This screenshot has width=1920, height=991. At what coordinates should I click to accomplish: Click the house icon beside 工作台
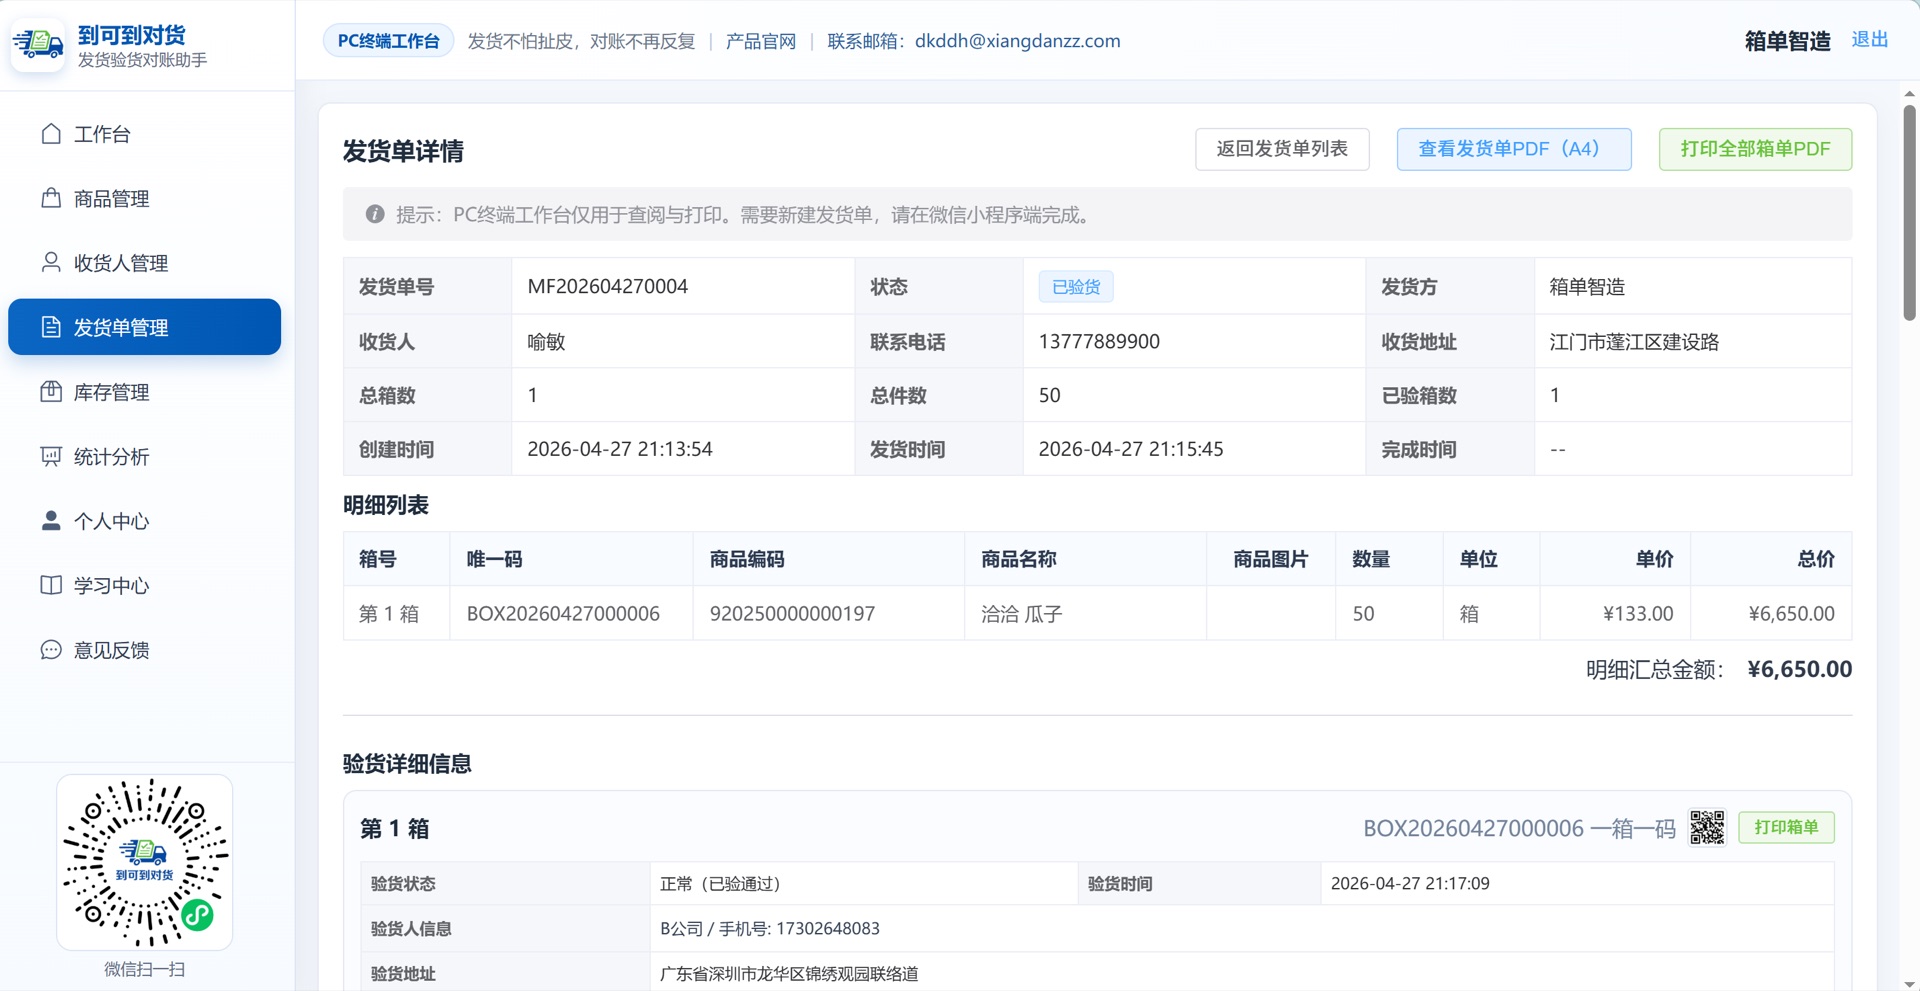coord(51,133)
